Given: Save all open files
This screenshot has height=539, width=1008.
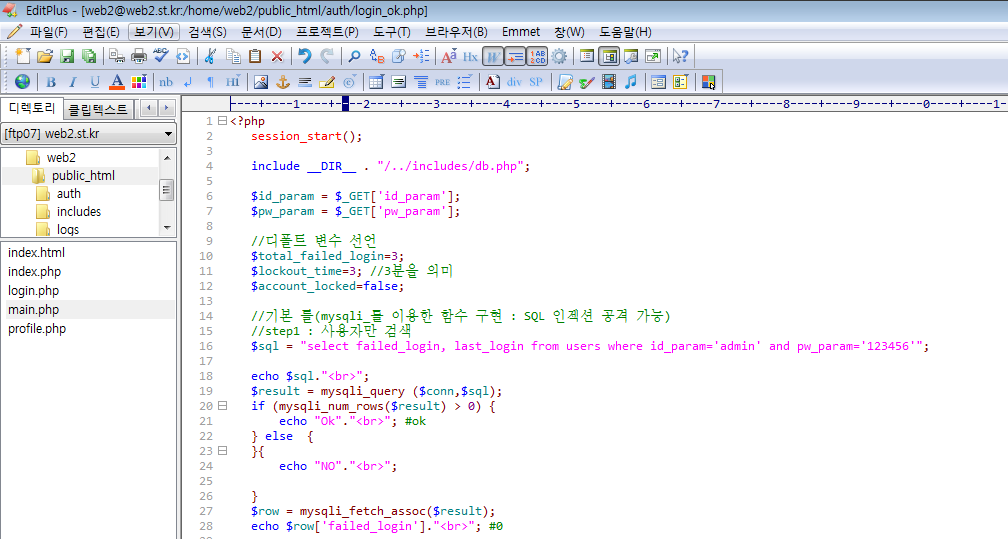Looking at the screenshot, I should tap(89, 57).
